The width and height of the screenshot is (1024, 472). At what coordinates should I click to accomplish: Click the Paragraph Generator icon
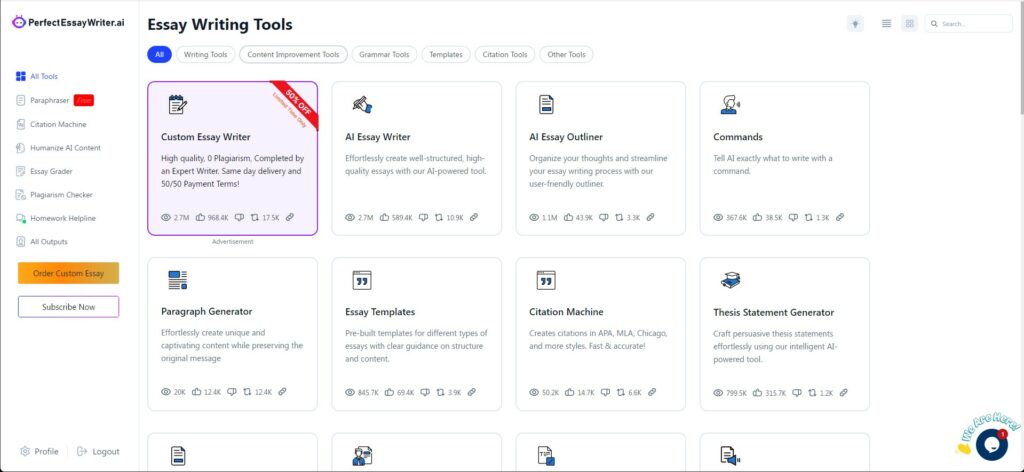pyautogui.click(x=178, y=280)
